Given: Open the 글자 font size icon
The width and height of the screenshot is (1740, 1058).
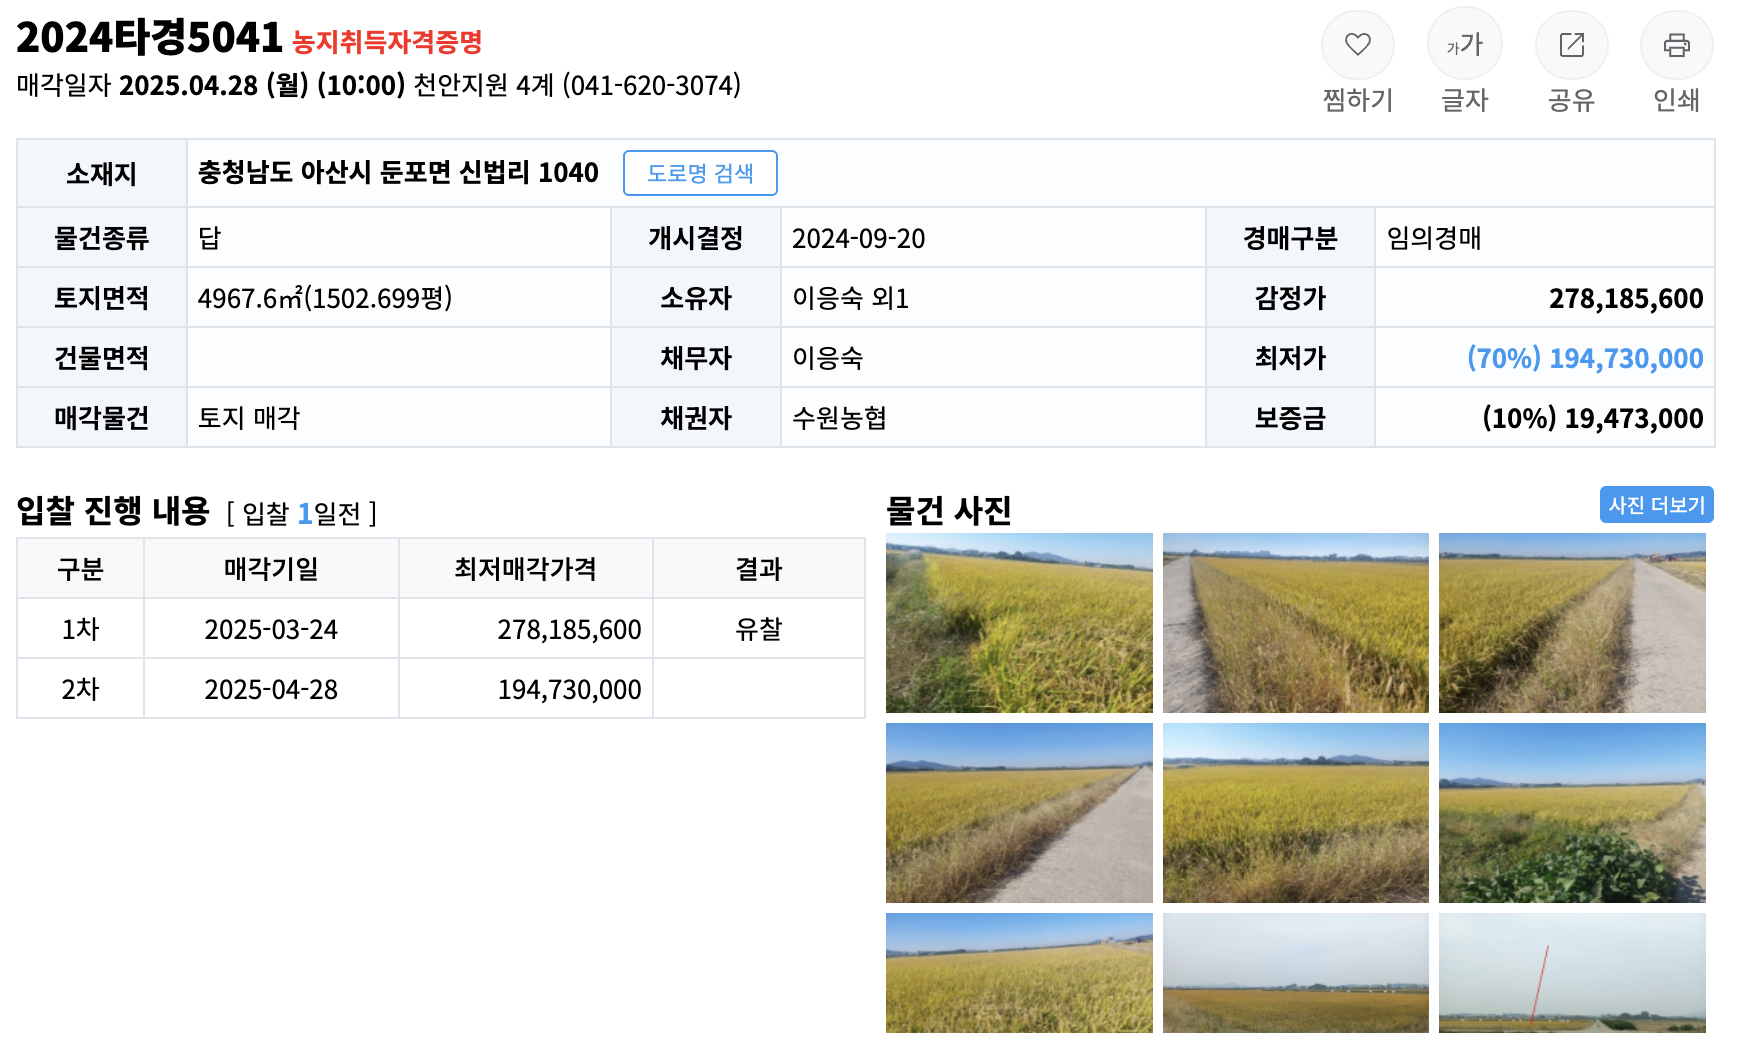Looking at the screenshot, I should (1464, 45).
